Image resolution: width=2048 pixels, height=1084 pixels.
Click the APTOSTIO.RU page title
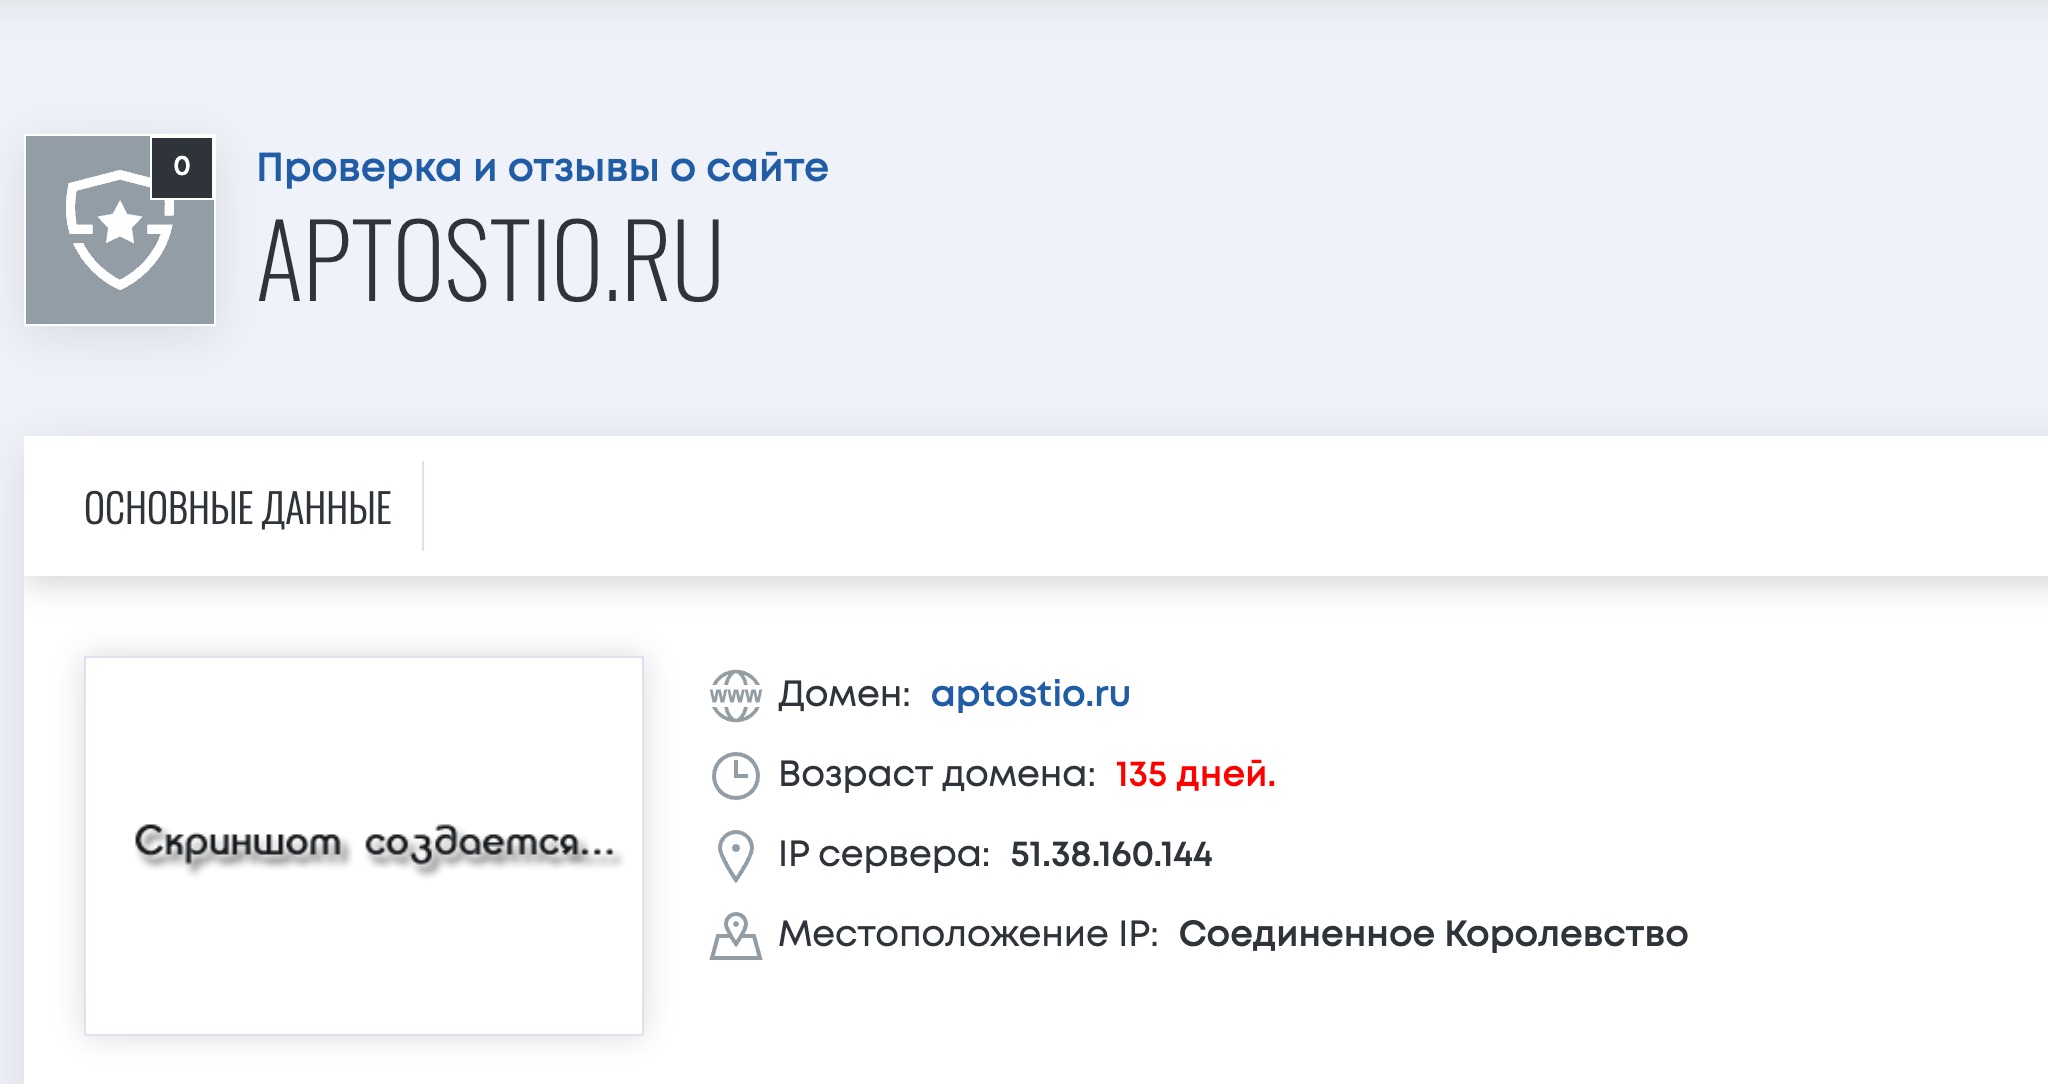(x=490, y=260)
